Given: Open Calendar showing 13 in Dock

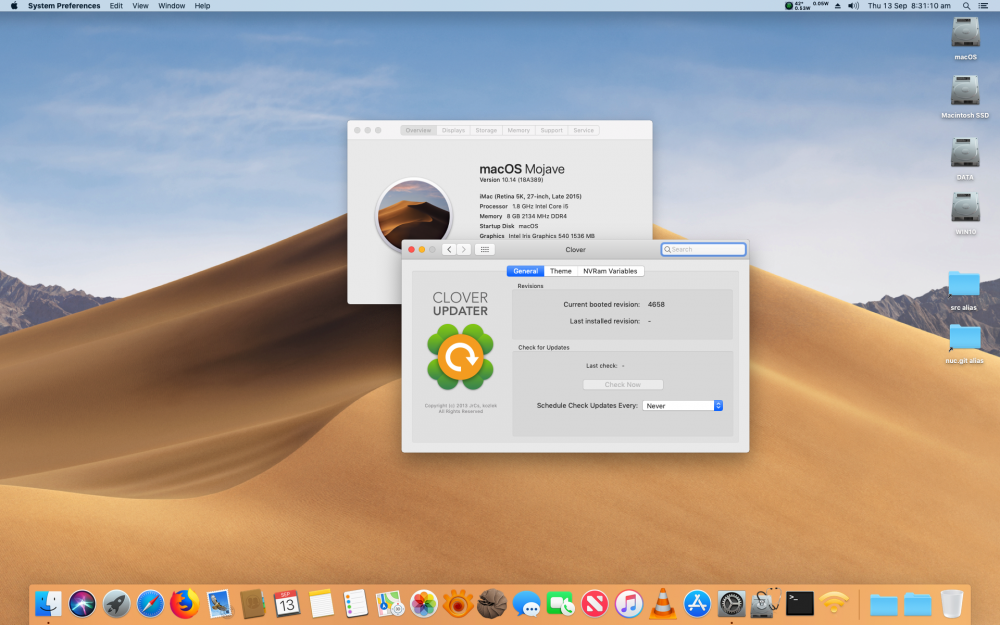Looking at the screenshot, I should click(x=287, y=603).
